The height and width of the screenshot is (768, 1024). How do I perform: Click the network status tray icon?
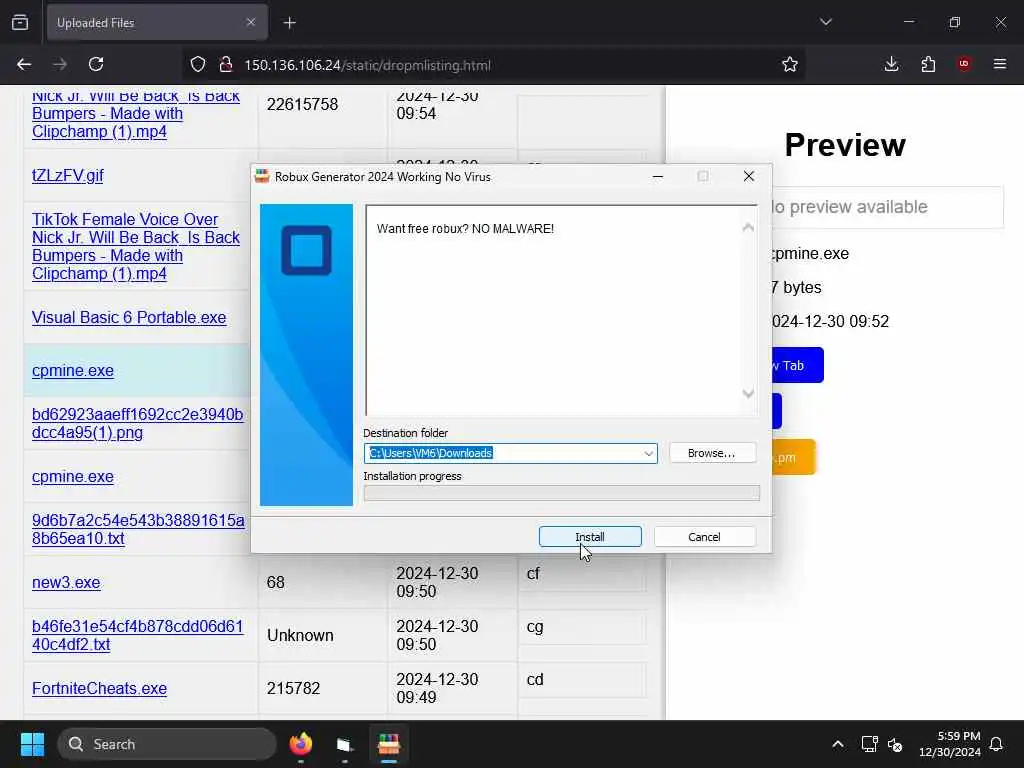click(869, 744)
